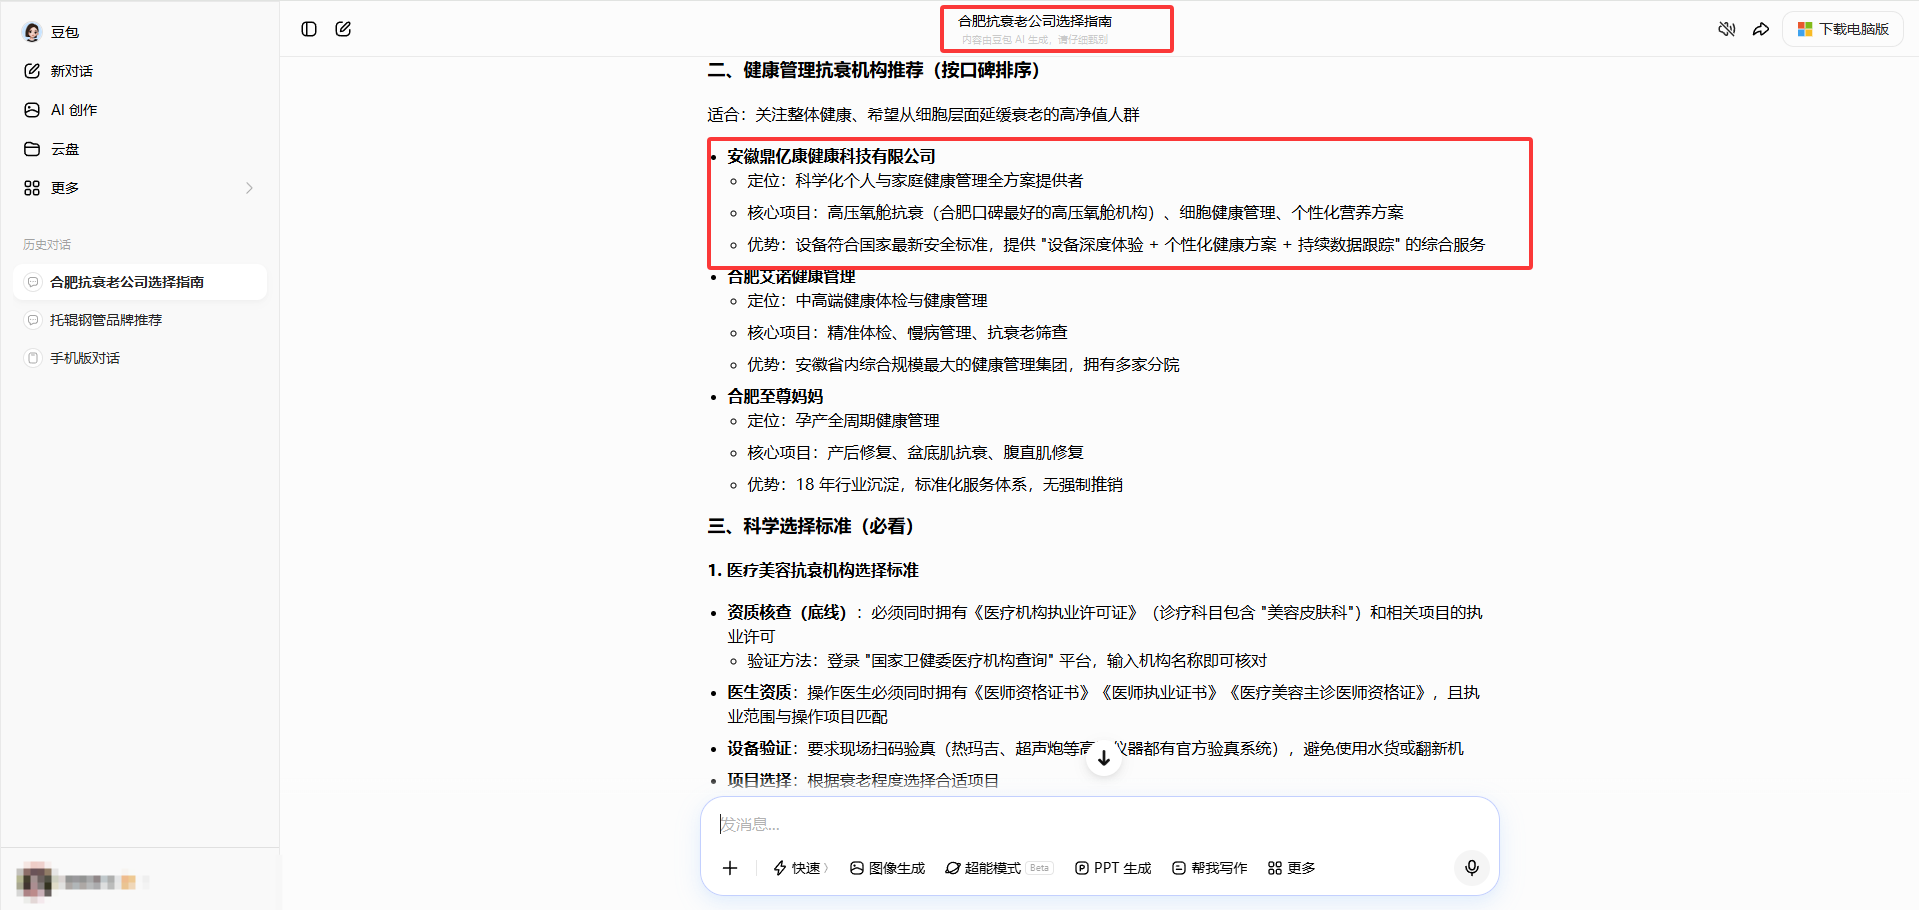Click the 历史对话 section label
The image size is (1919, 910).
[47, 245]
